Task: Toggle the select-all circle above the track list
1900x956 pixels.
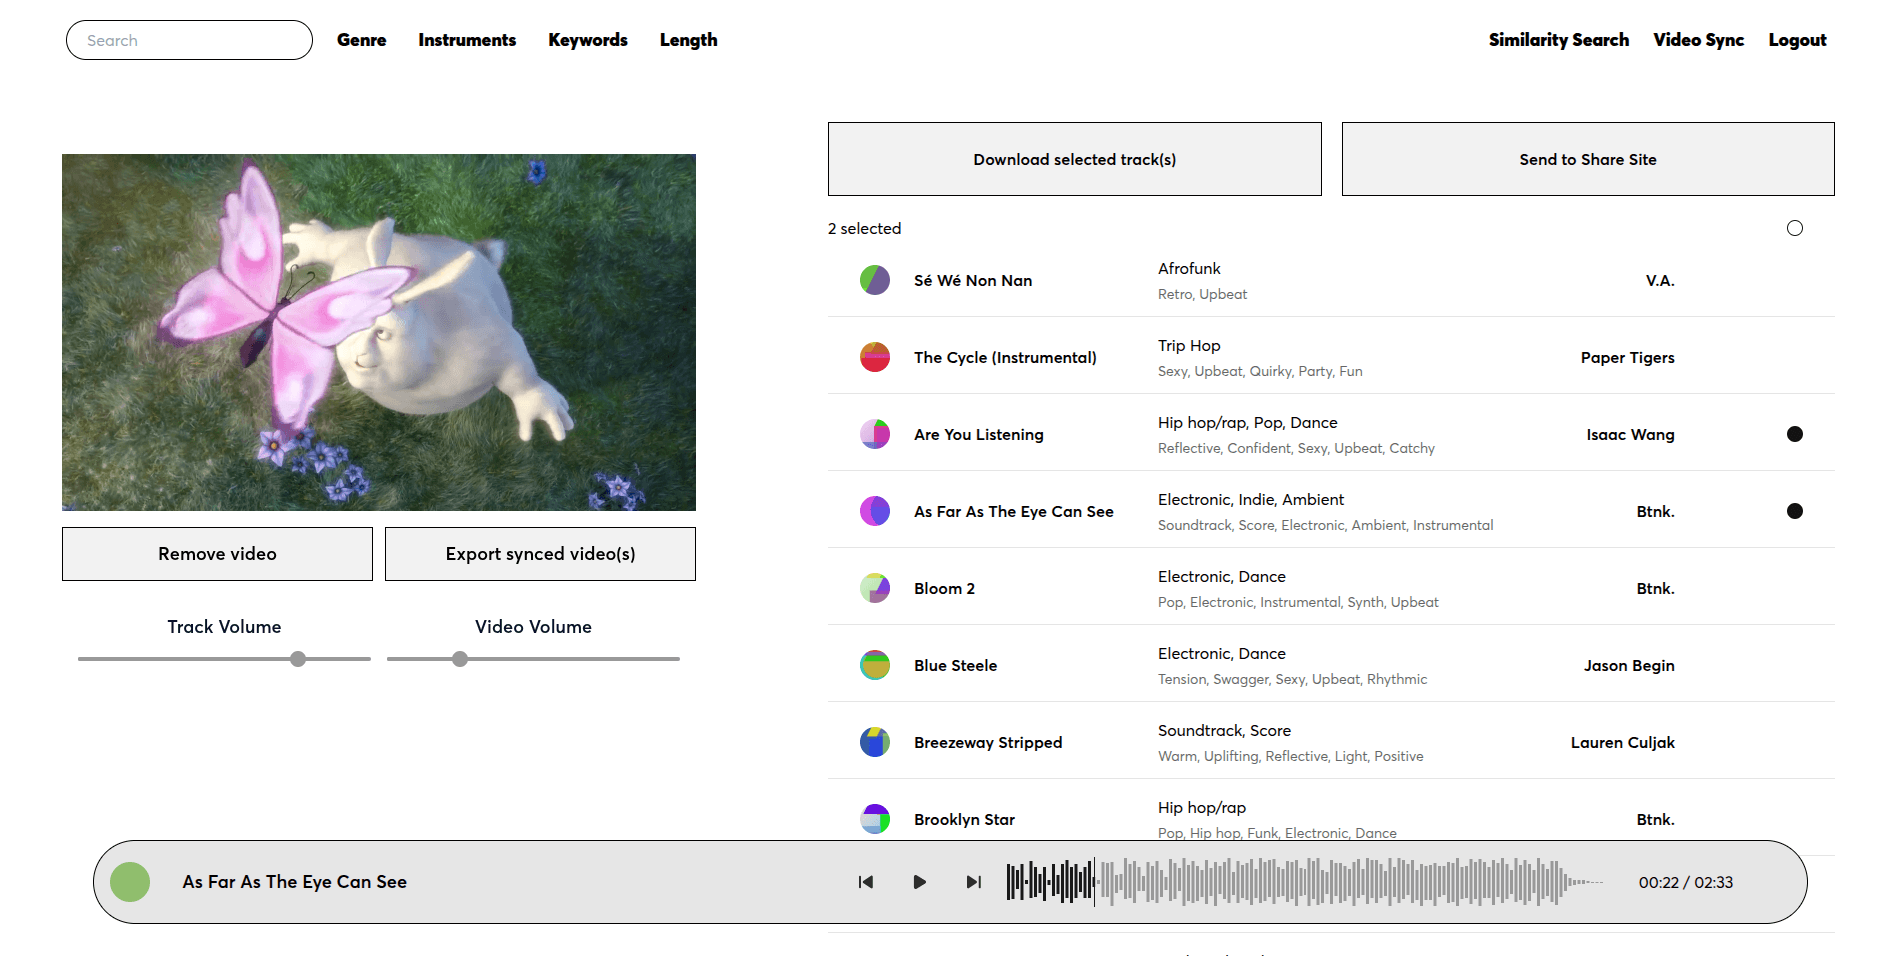Action: click(1795, 228)
